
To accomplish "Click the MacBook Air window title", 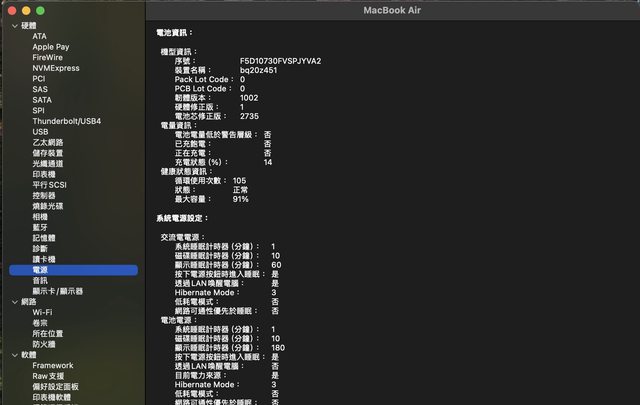I will [x=394, y=9].
